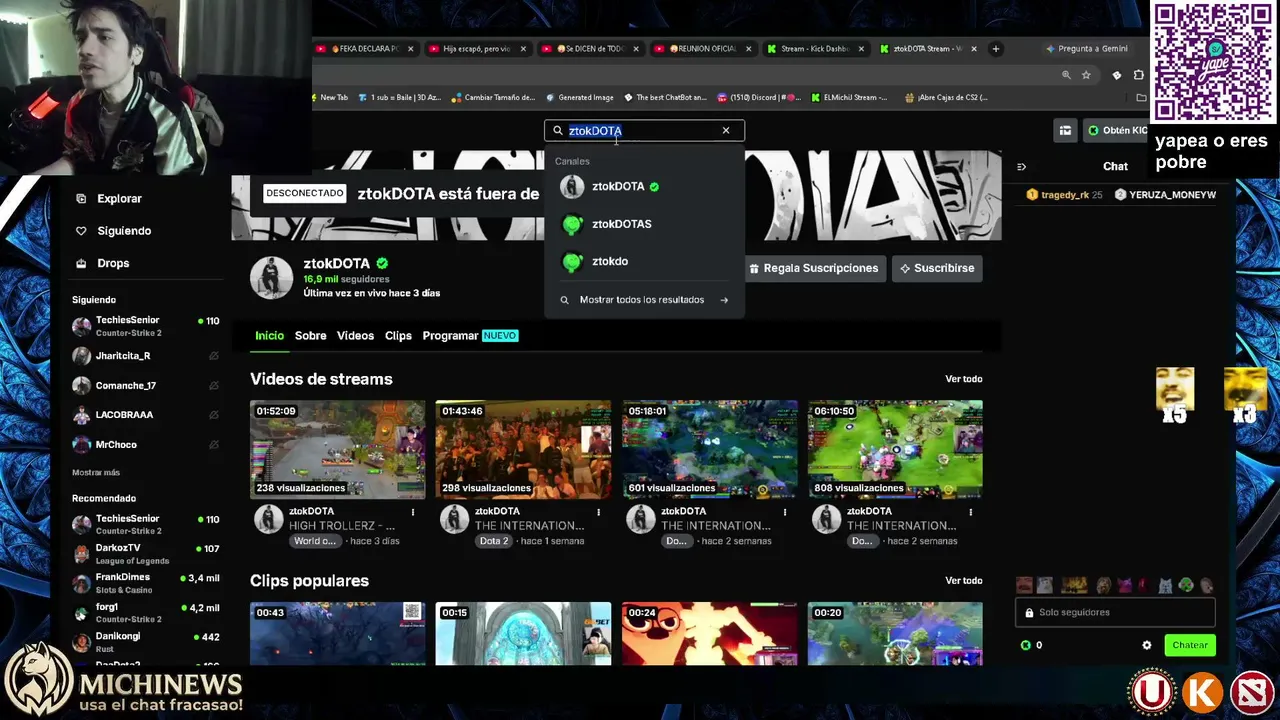Open MrChoco in the Siguiendo list
The width and height of the screenshot is (1280, 720).
pyautogui.click(x=146, y=444)
